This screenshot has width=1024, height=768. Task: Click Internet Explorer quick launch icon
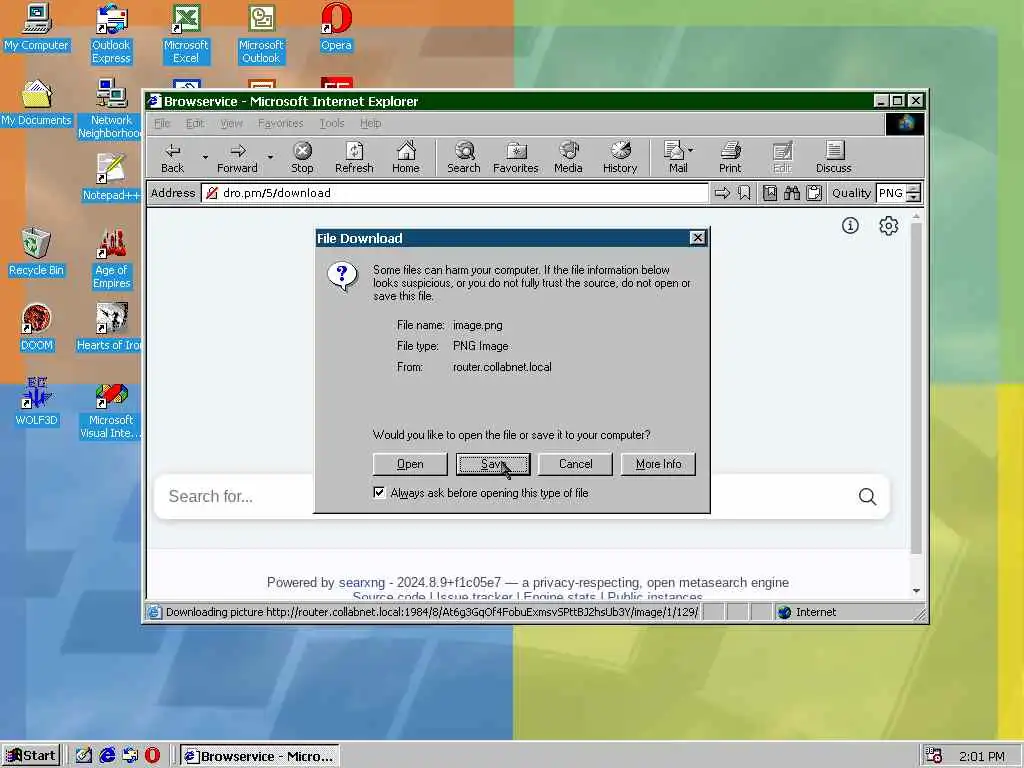pyautogui.click(x=107, y=756)
